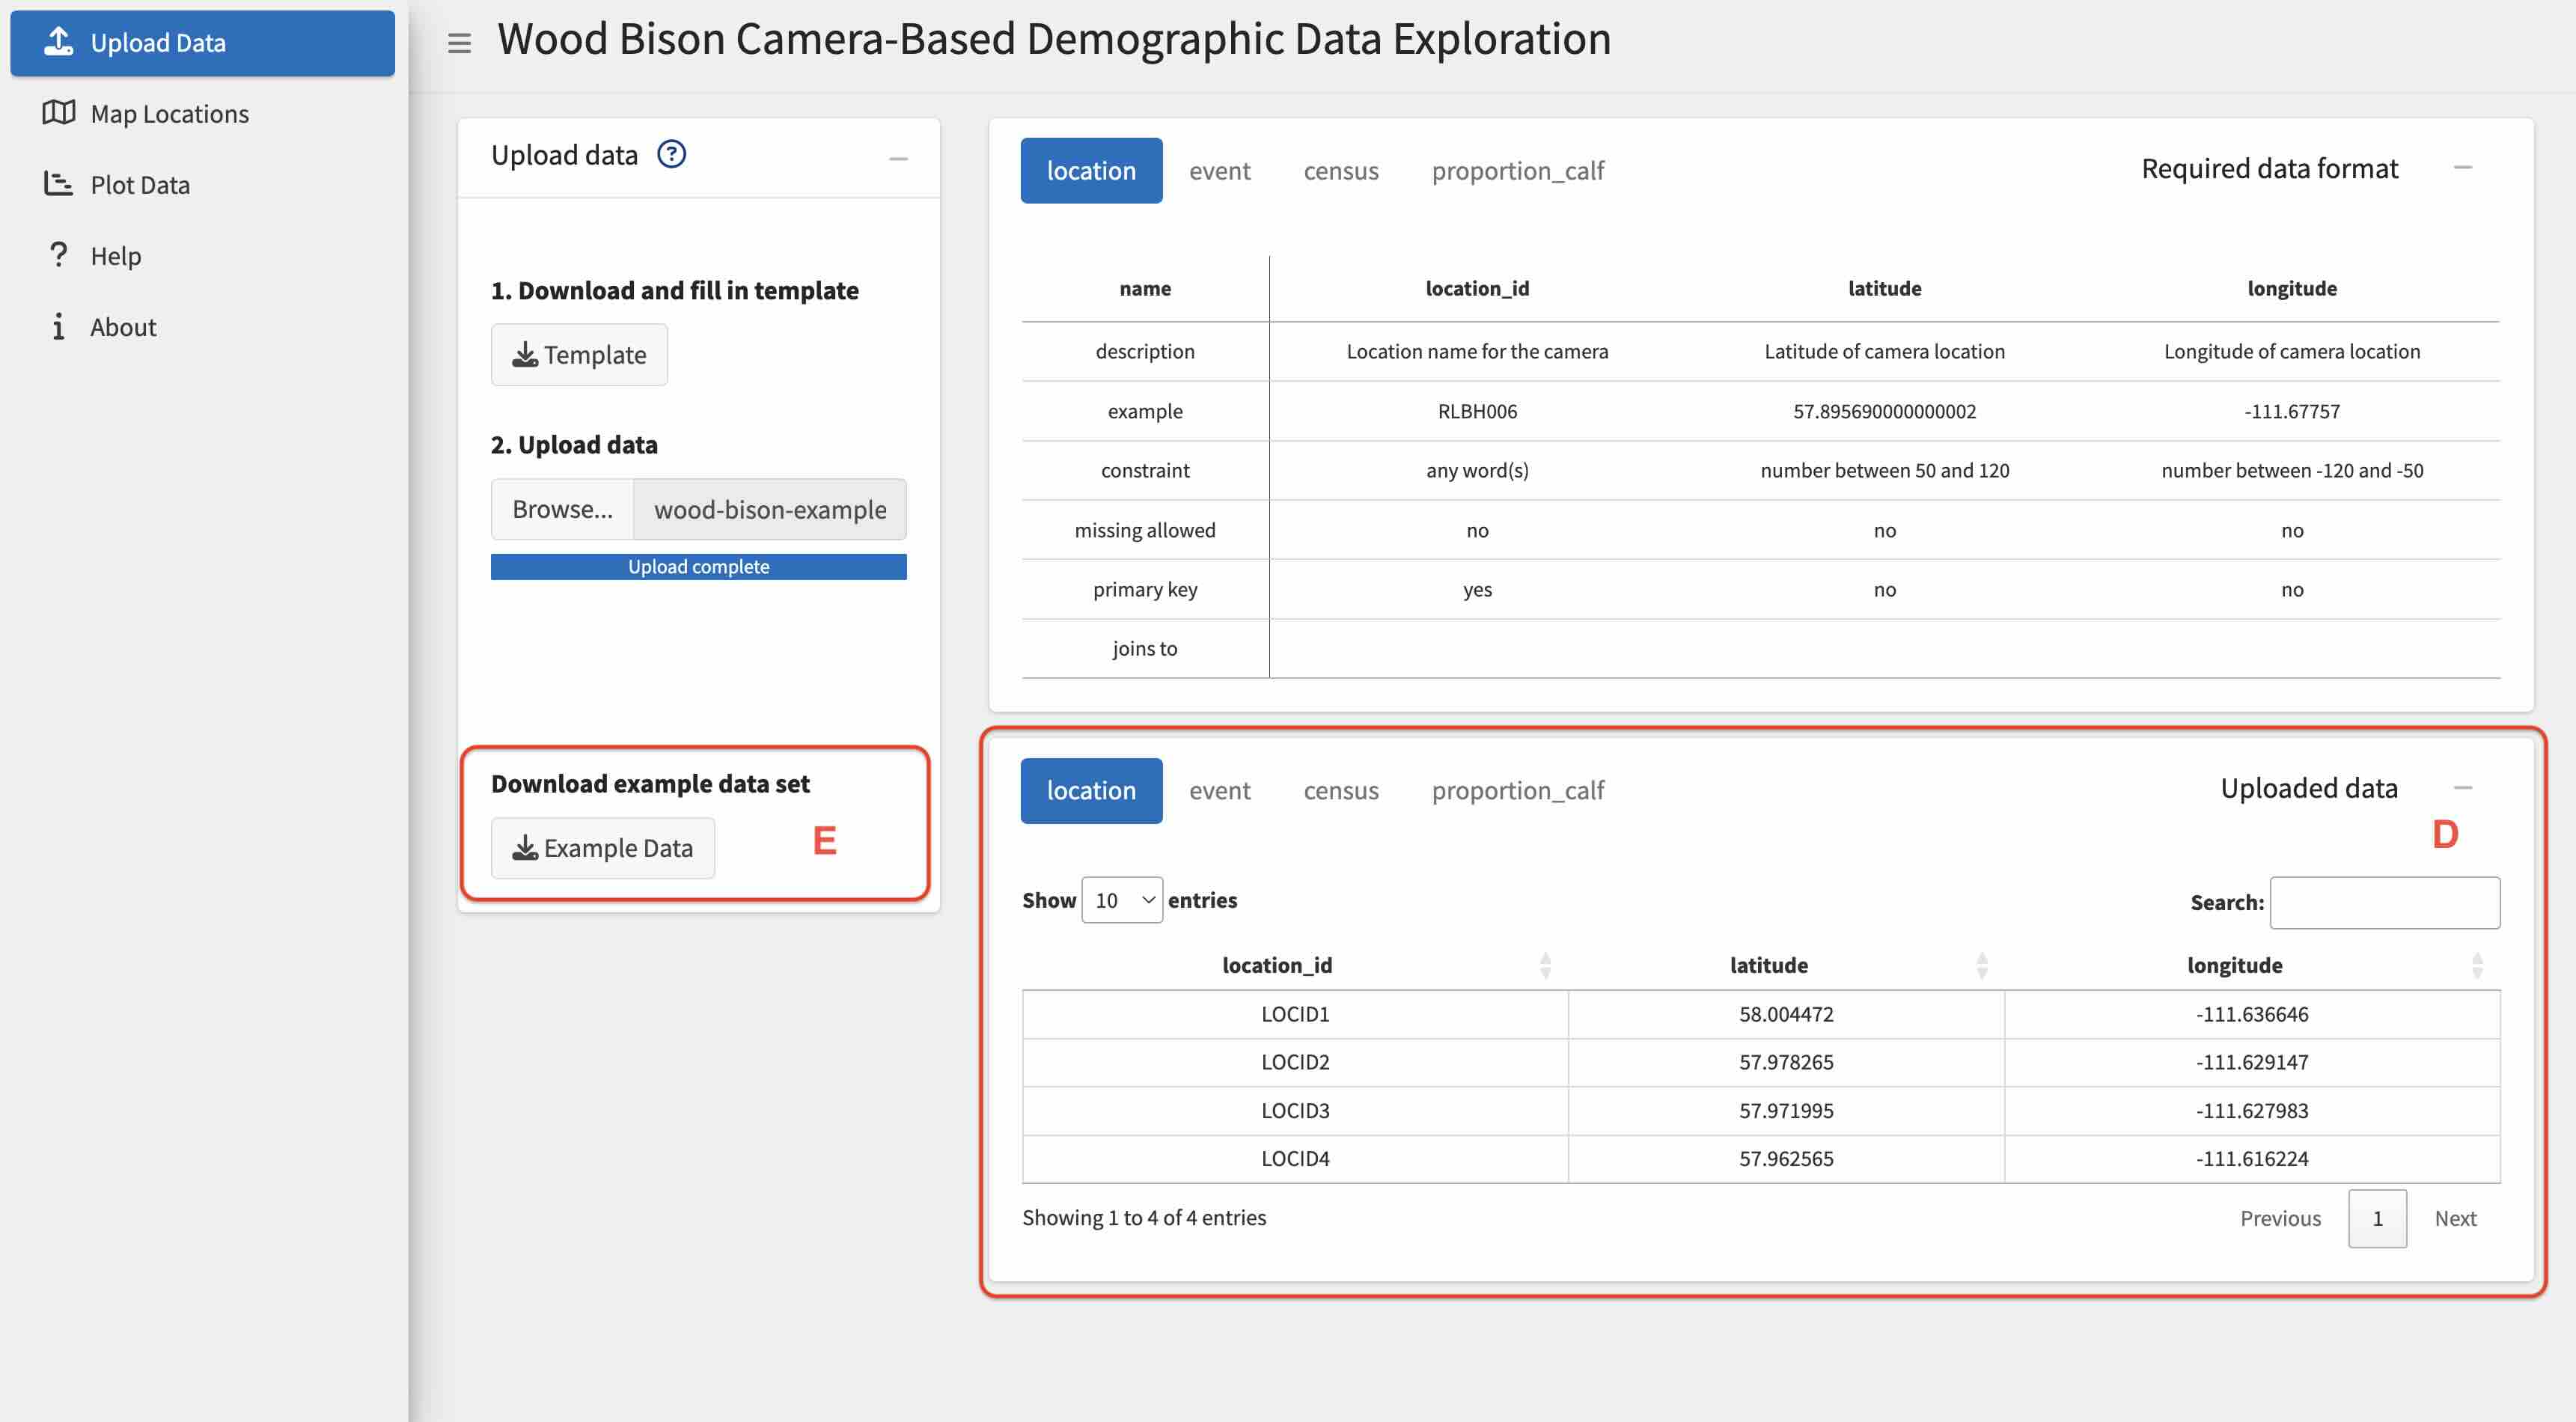The height and width of the screenshot is (1422, 2576).
Task: Click the Upload data help question icon
Action: (671, 154)
